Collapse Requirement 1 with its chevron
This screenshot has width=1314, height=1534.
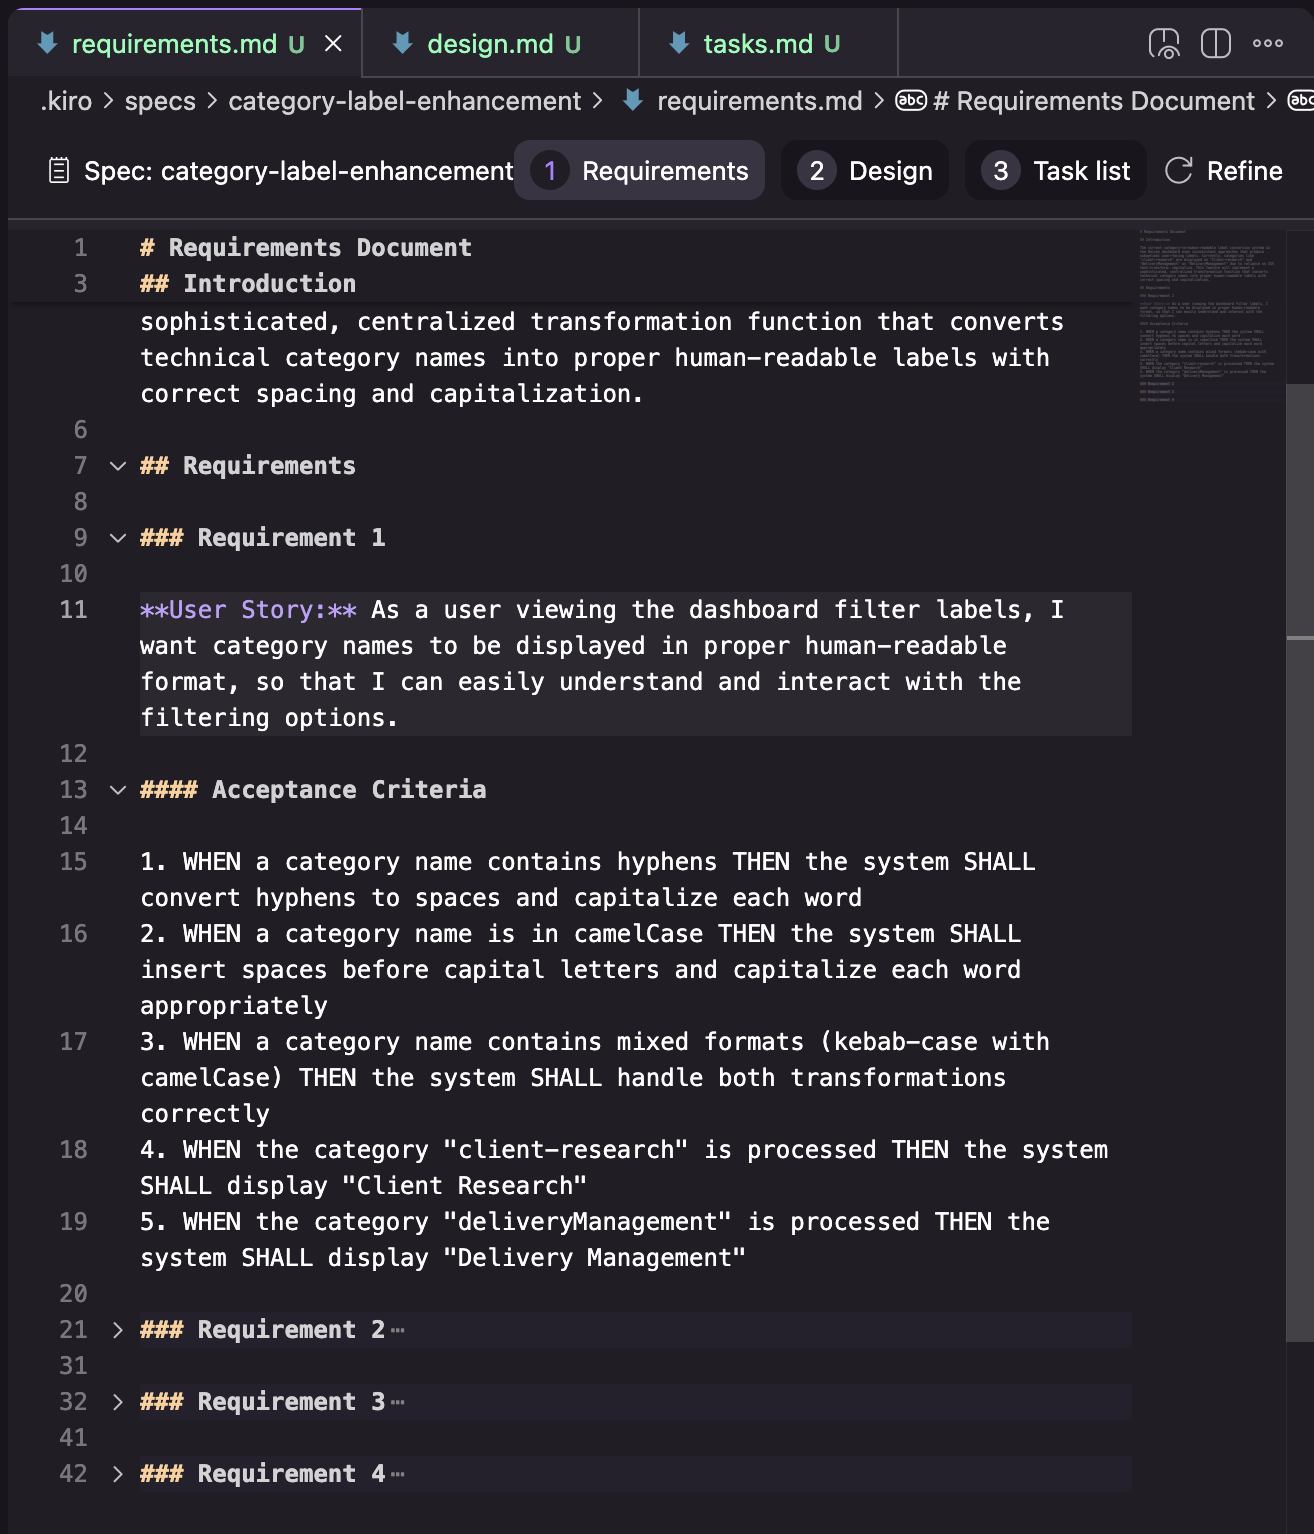click(117, 537)
